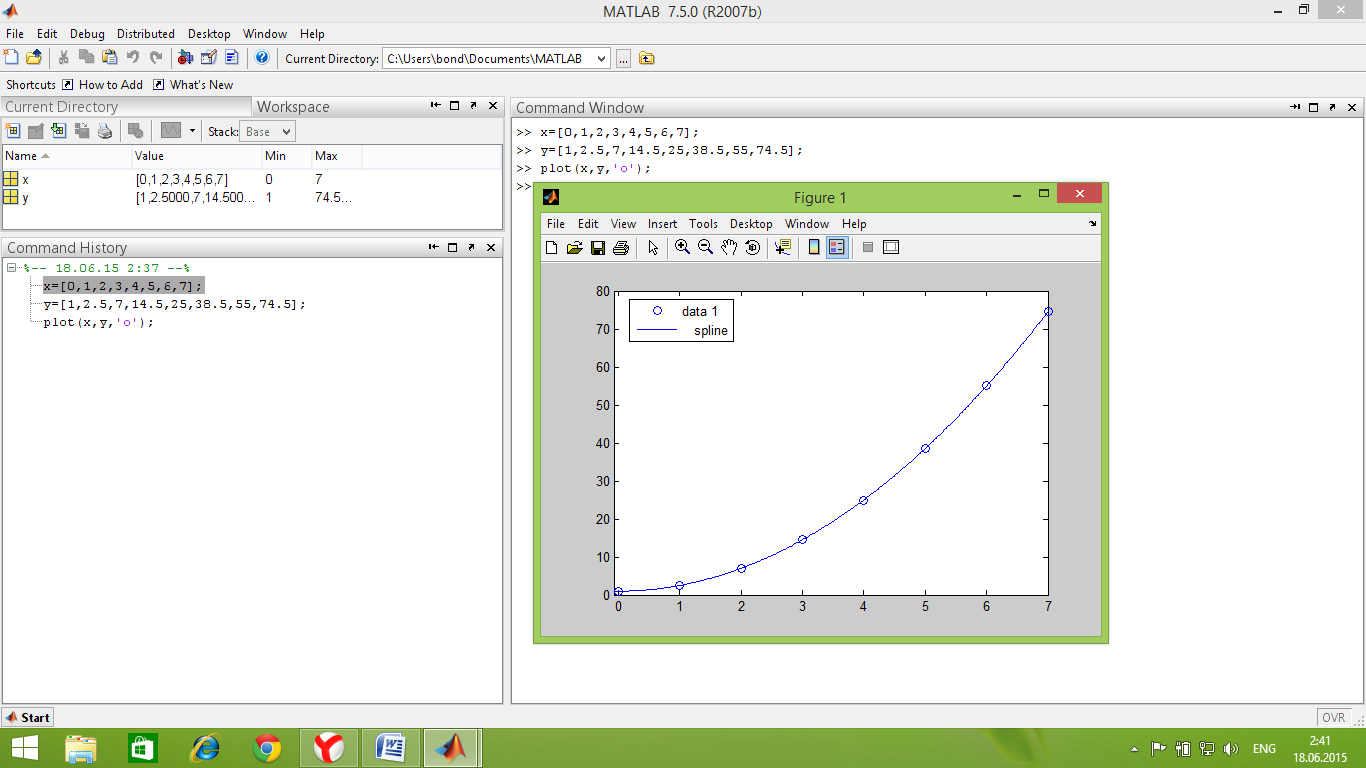
Task: Click New M-File icon in MATLAB toolbar
Action: click(x=12, y=58)
